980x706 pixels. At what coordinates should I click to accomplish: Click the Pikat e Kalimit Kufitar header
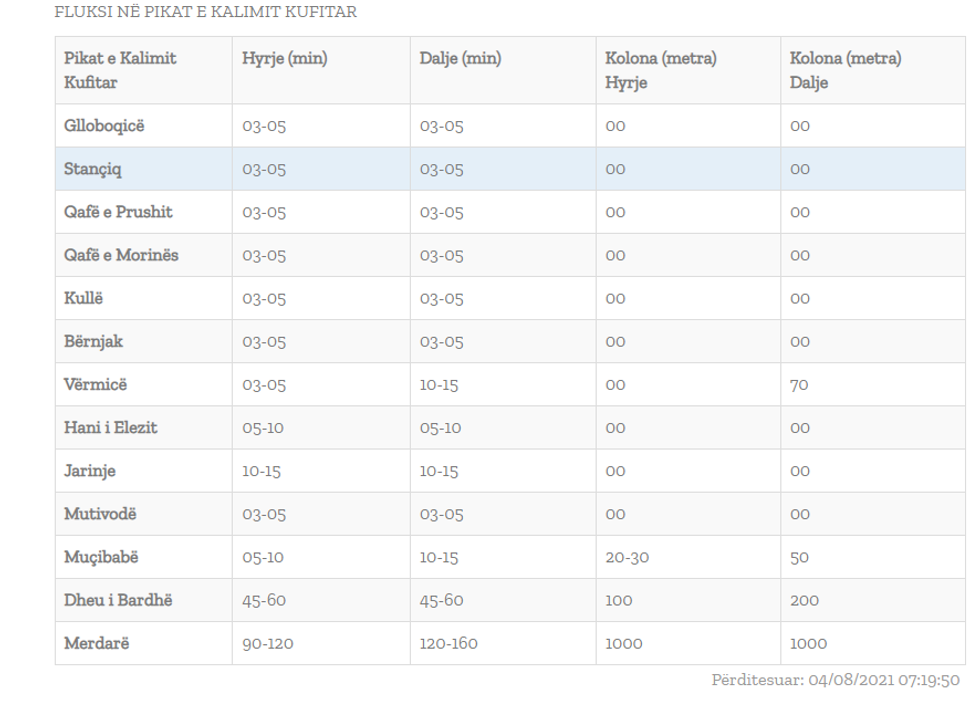[120, 70]
